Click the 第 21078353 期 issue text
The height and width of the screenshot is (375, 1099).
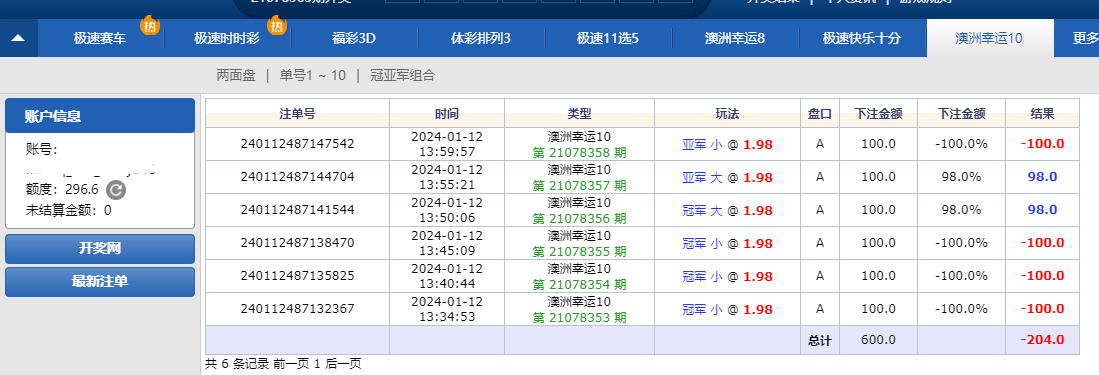tap(579, 317)
